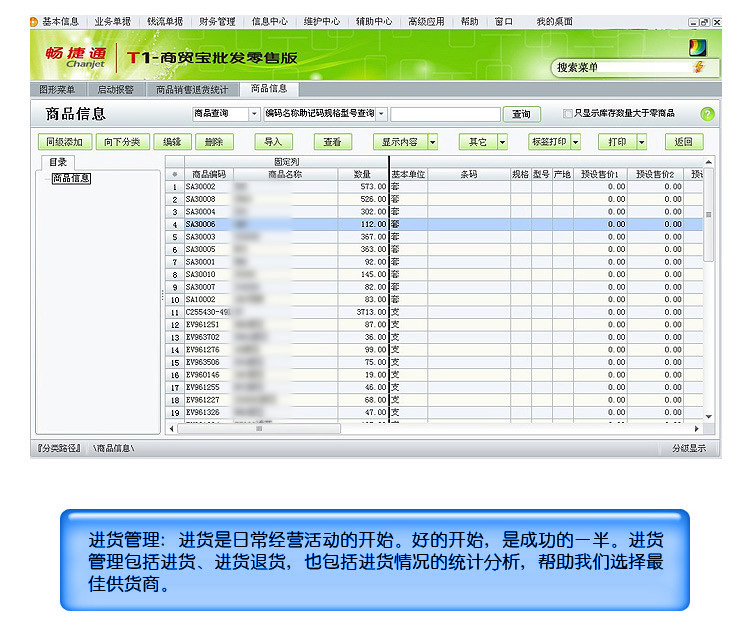Click the horizontal scrollbar thumb of table

[x=259, y=429]
